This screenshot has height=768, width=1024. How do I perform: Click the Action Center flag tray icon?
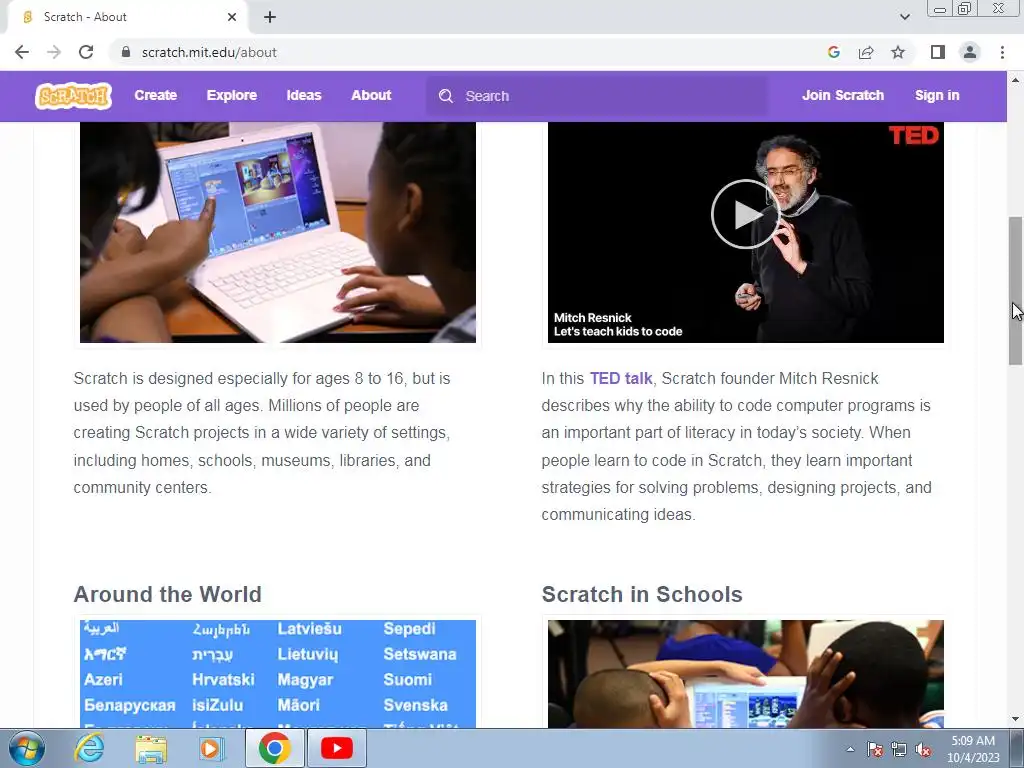click(875, 749)
